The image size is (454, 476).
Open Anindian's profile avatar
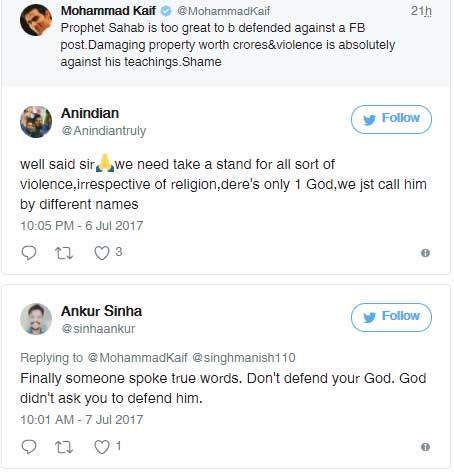pyautogui.click(x=36, y=122)
